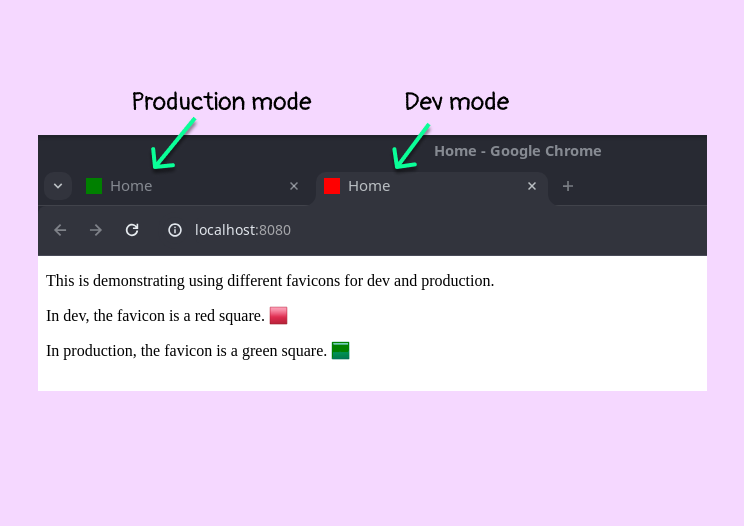The image size is (744, 526).
Task: Click text "In dev, the favicon is a red square."
Action: coord(155,316)
